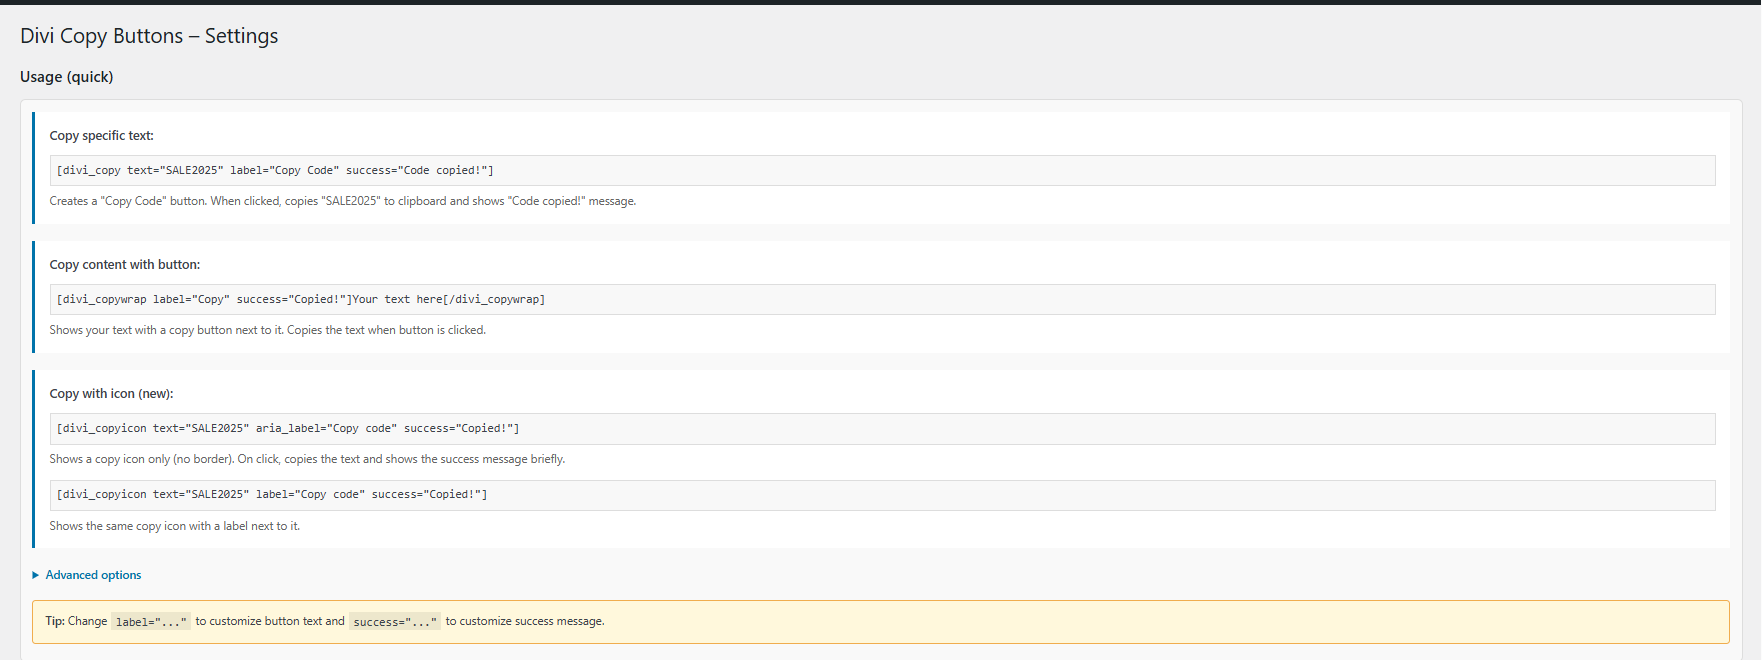Click "to customize success message" text in tip
Viewport: 1762px width, 660px height.
click(525, 621)
